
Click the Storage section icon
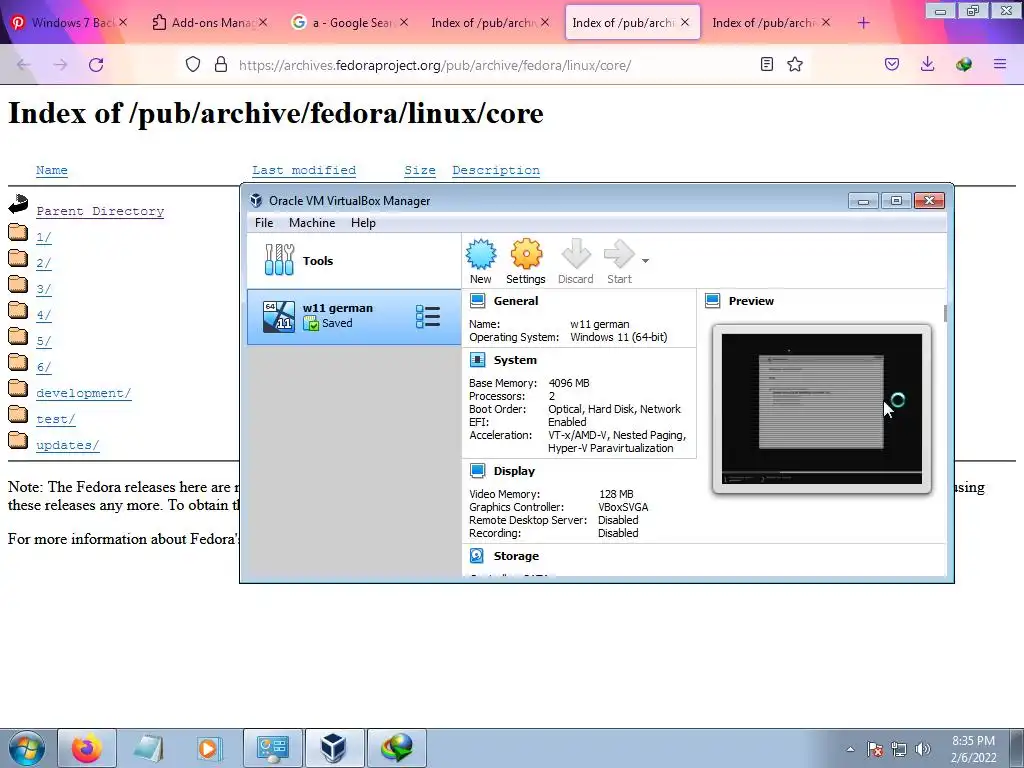tap(477, 556)
